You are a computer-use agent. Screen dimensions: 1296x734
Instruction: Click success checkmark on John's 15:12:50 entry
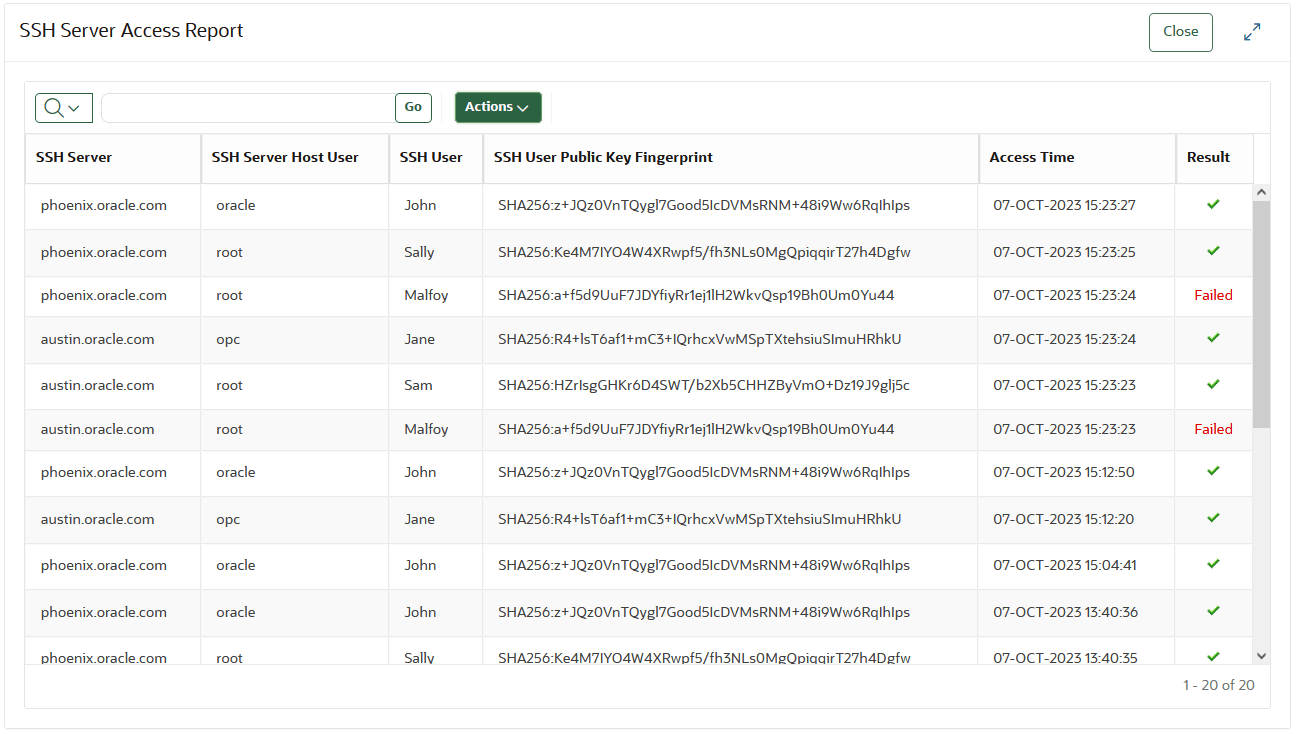click(1213, 471)
